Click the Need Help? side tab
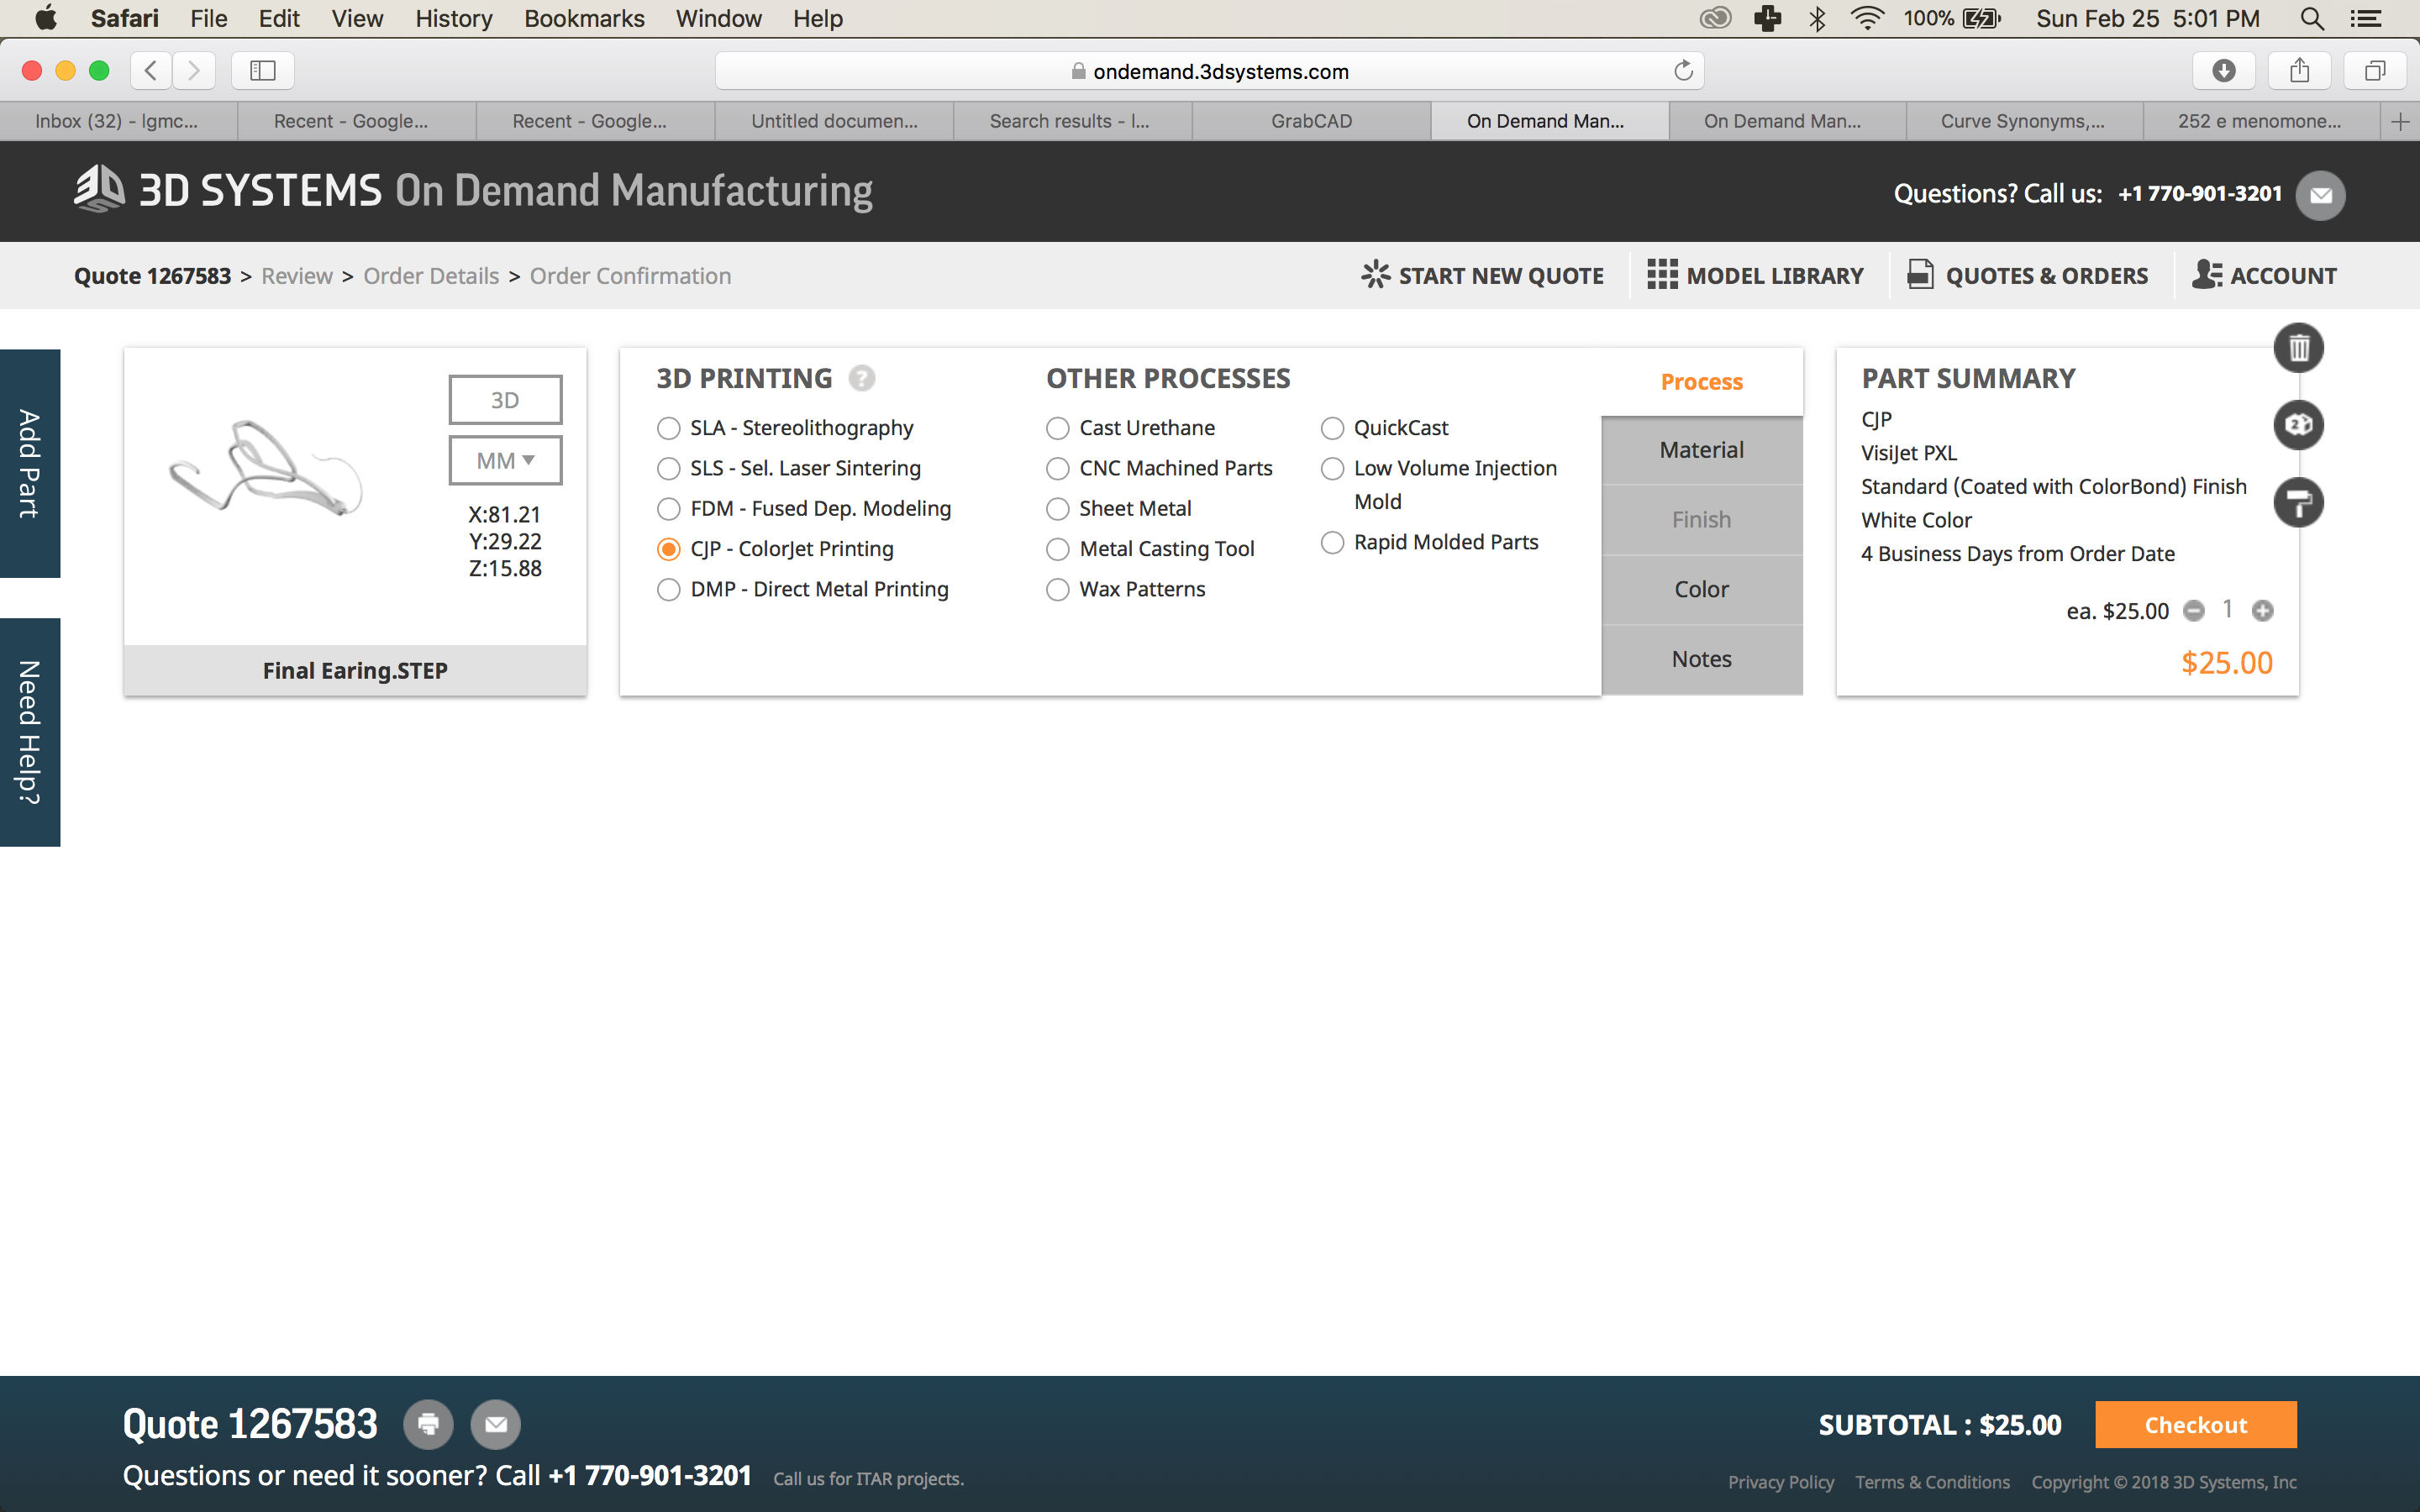This screenshot has height=1512, width=2420. [x=30, y=733]
